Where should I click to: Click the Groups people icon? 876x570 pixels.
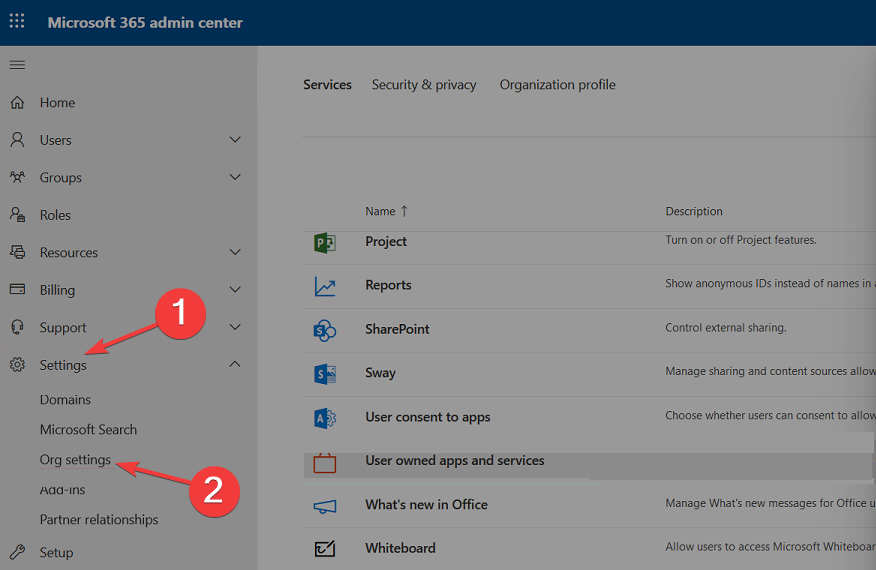(x=17, y=177)
